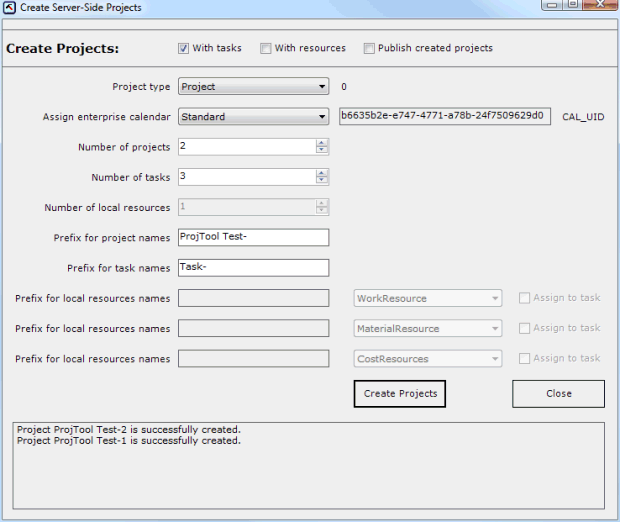Uncheck the With tasks checkbox
Viewport: 620px width, 522px height.
click(183, 48)
